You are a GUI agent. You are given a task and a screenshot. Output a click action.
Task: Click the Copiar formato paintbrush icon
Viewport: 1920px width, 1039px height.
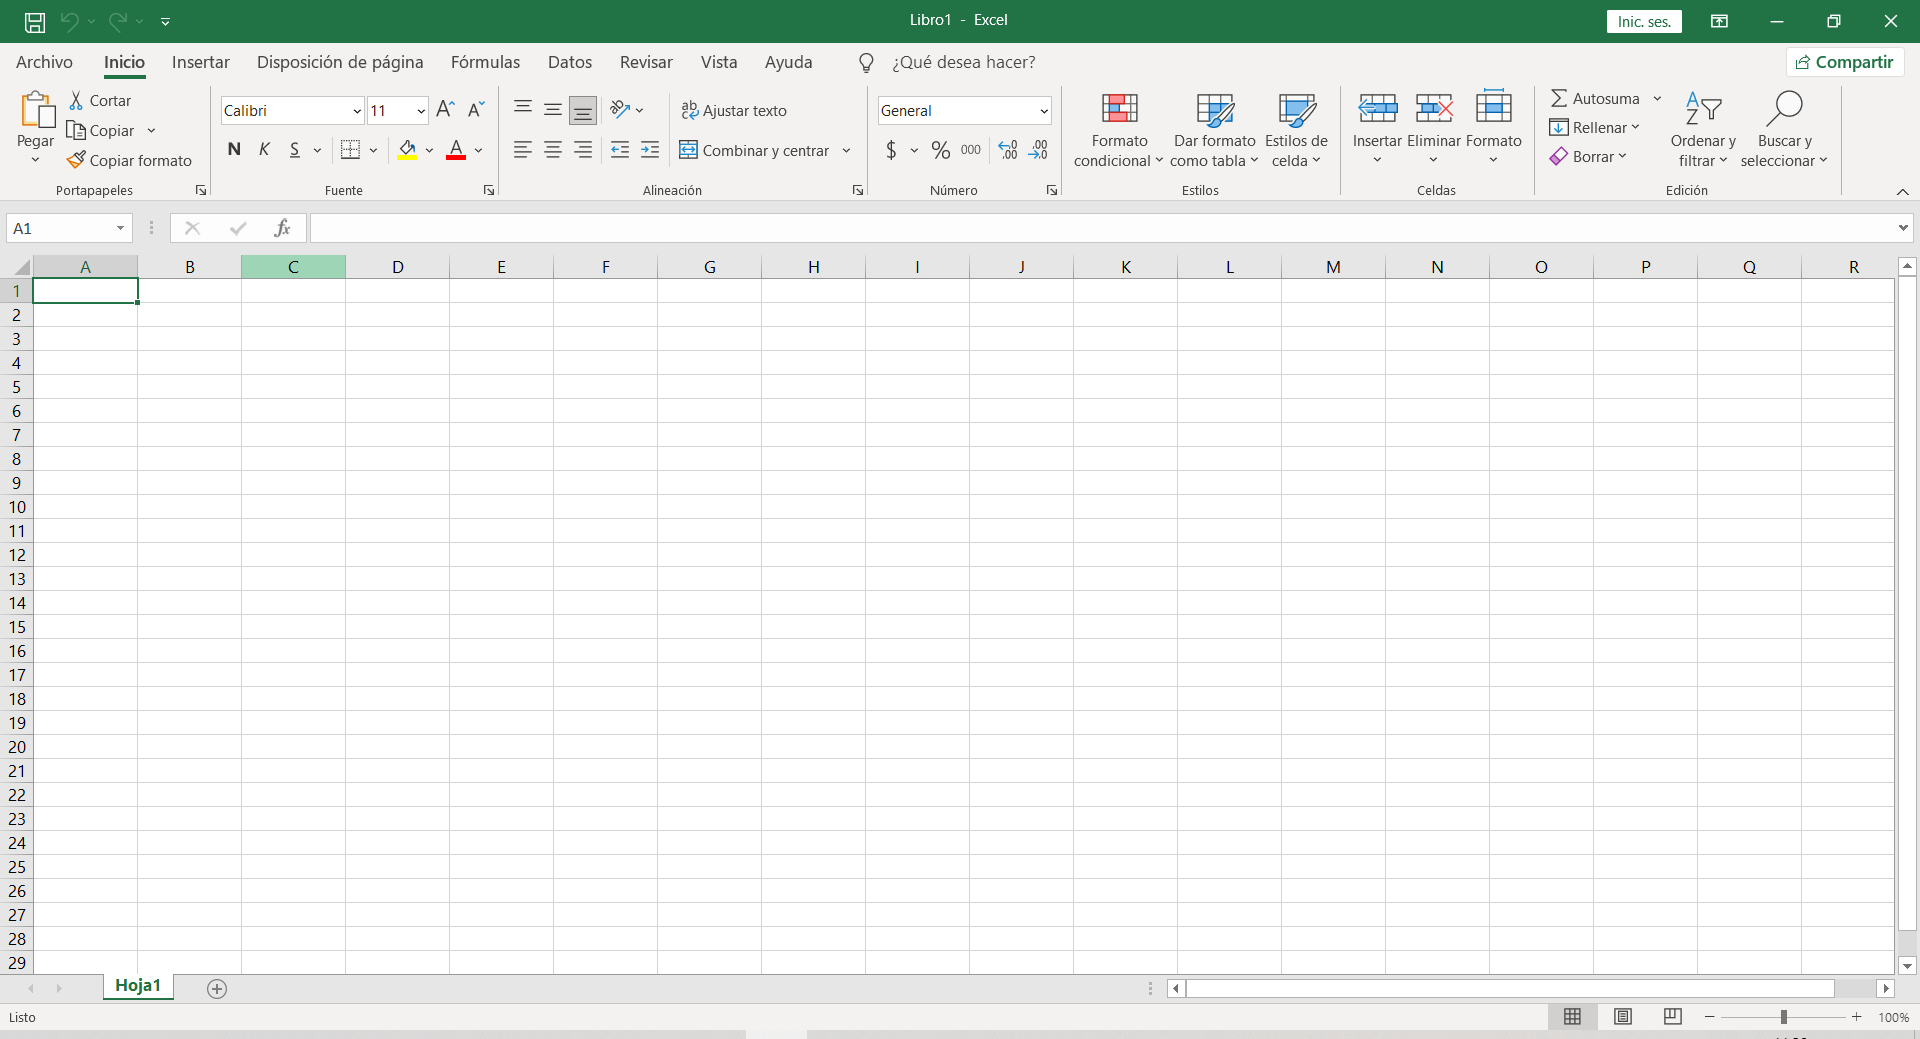(76, 160)
